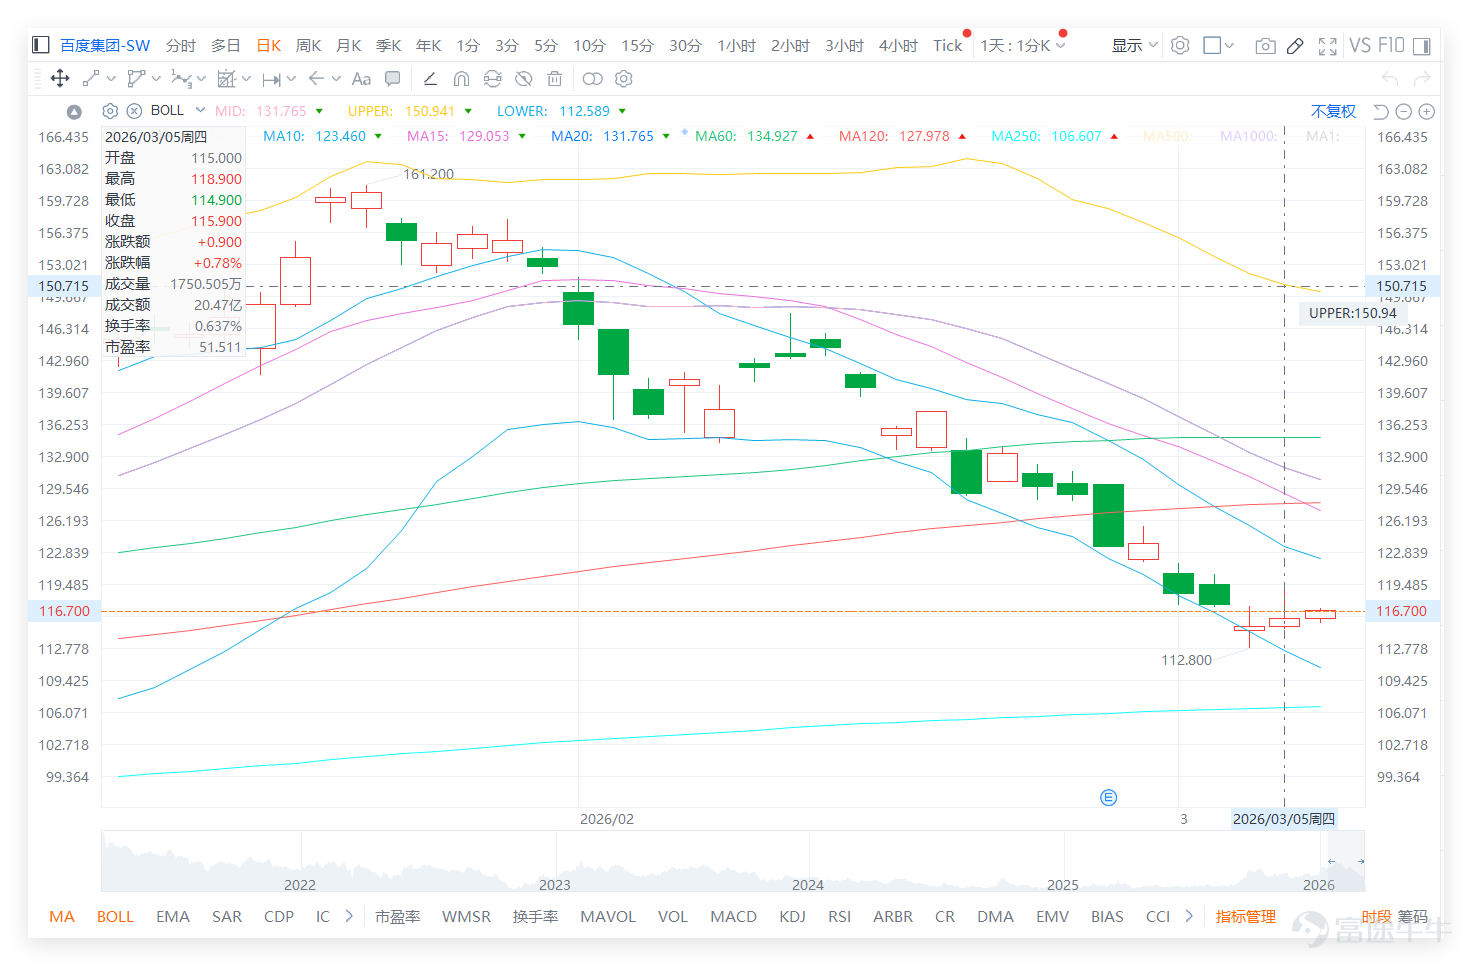
Task: Collapse indicator legend with up triangle
Action: tap(74, 112)
